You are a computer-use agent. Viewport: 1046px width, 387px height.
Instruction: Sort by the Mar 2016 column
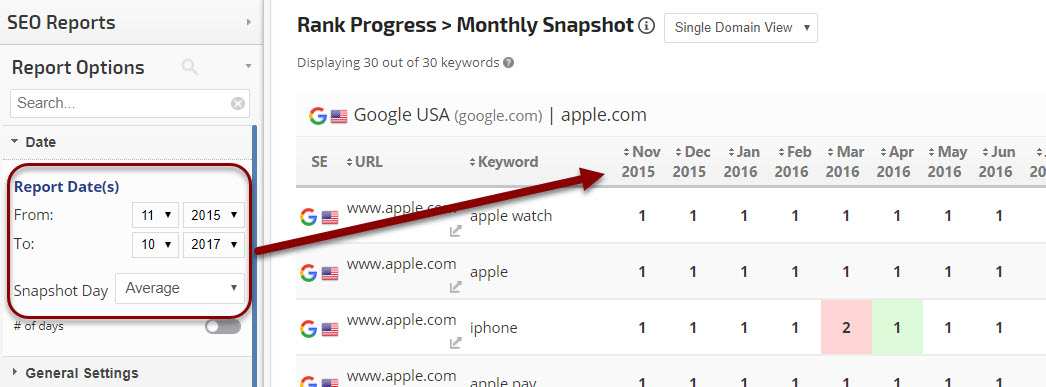click(842, 162)
